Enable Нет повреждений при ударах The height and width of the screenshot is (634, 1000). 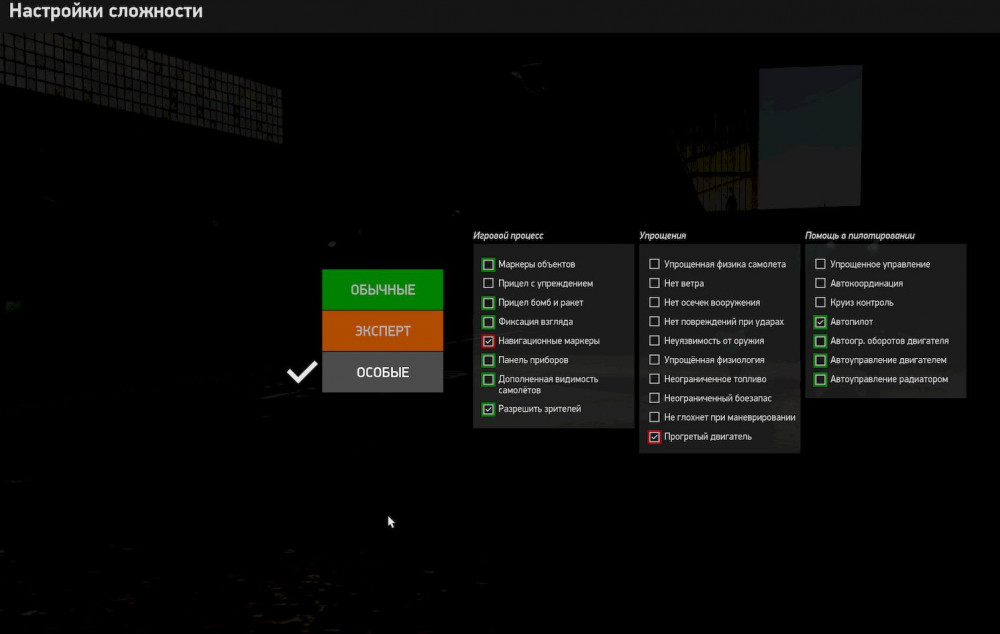click(x=654, y=321)
